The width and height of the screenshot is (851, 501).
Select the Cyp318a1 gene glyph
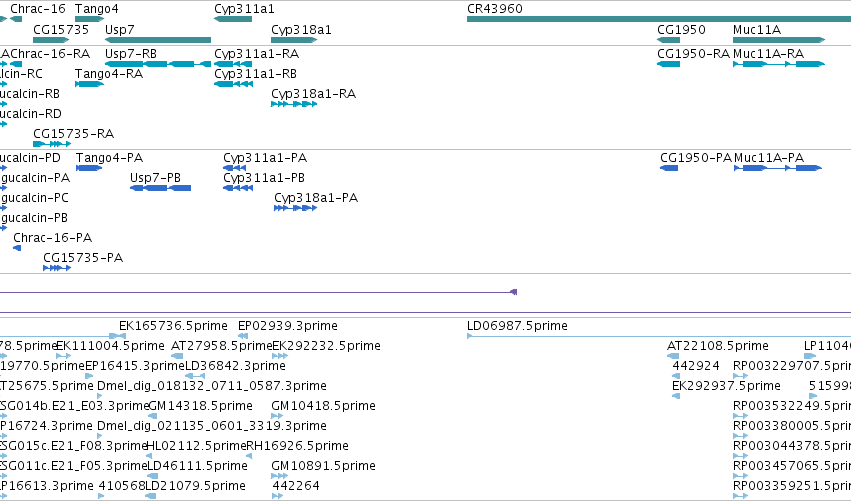[294, 40]
